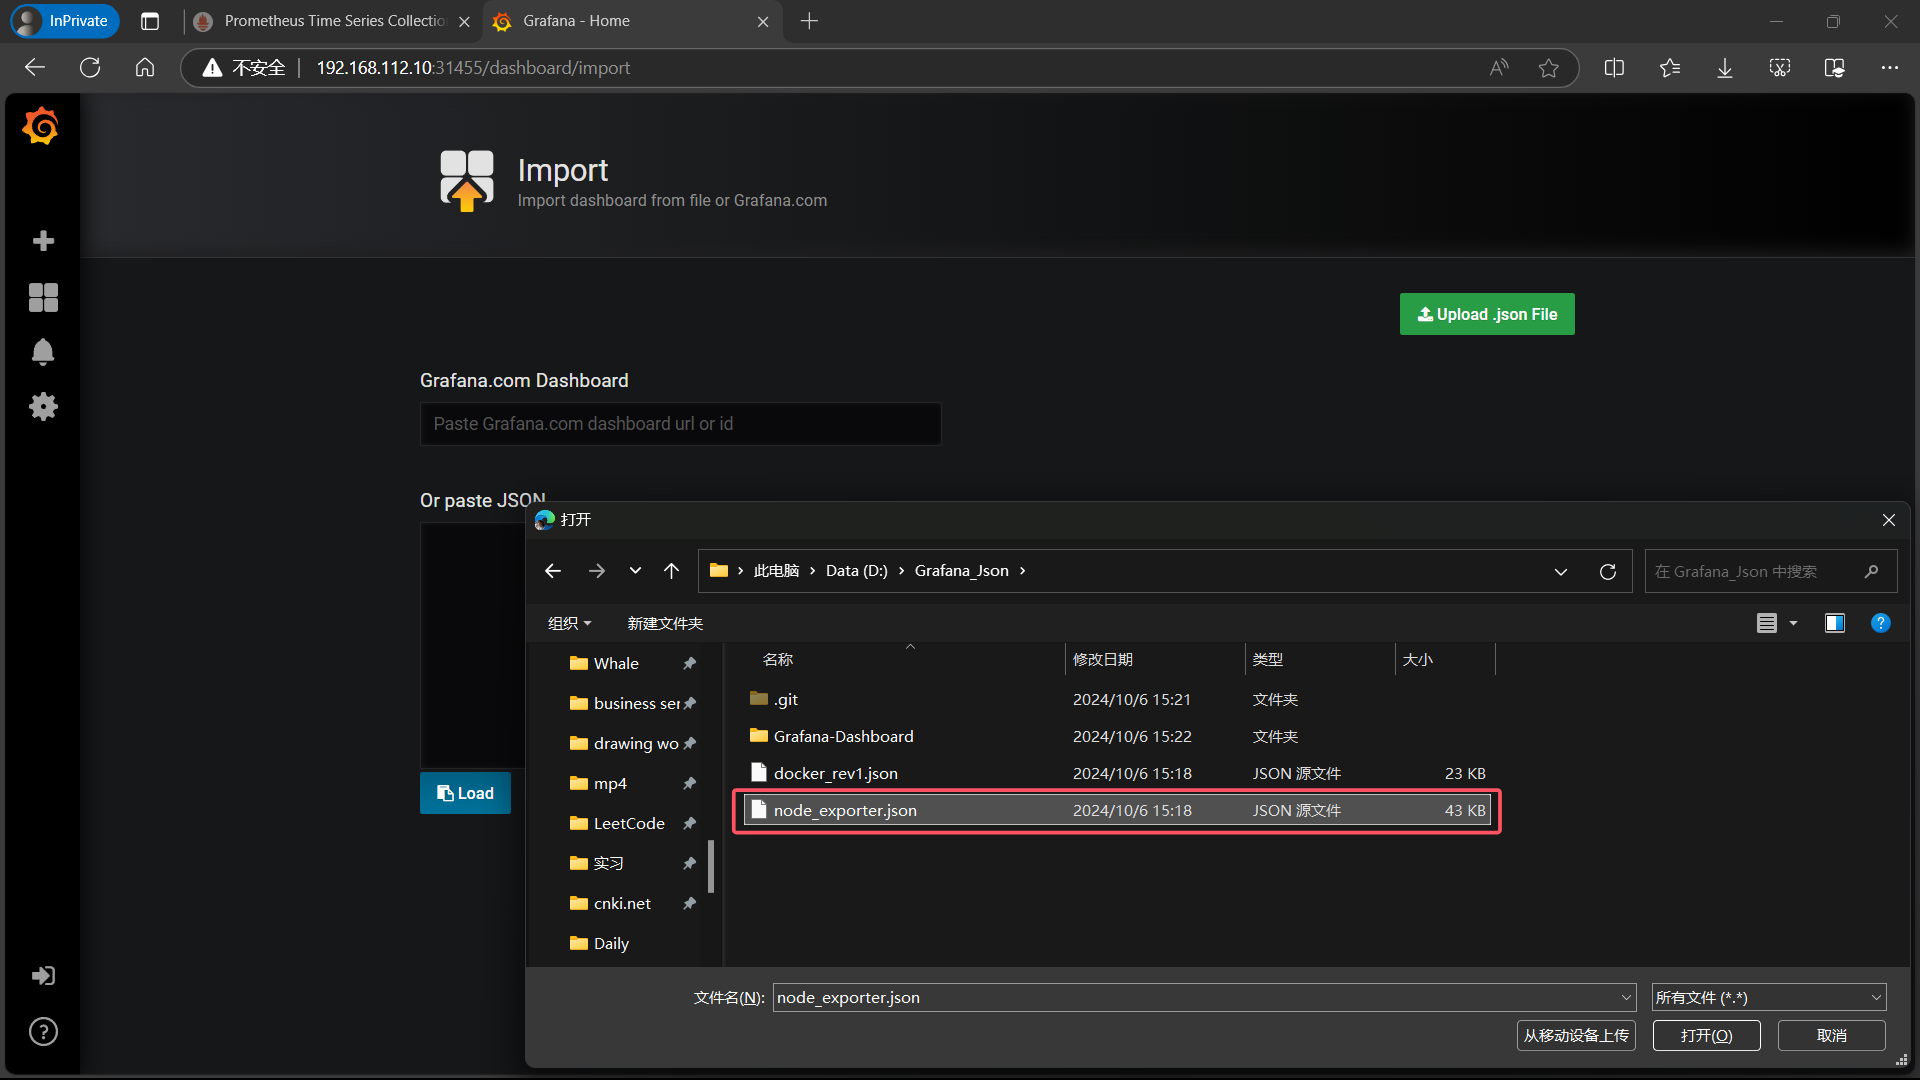Expand the address bar path dropdown

pyautogui.click(x=1560, y=571)
